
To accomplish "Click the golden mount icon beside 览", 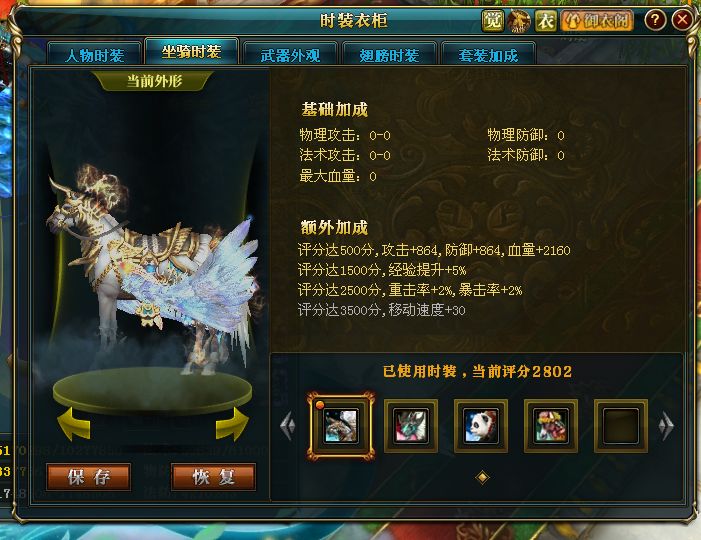I will click(x=519, y=21).
